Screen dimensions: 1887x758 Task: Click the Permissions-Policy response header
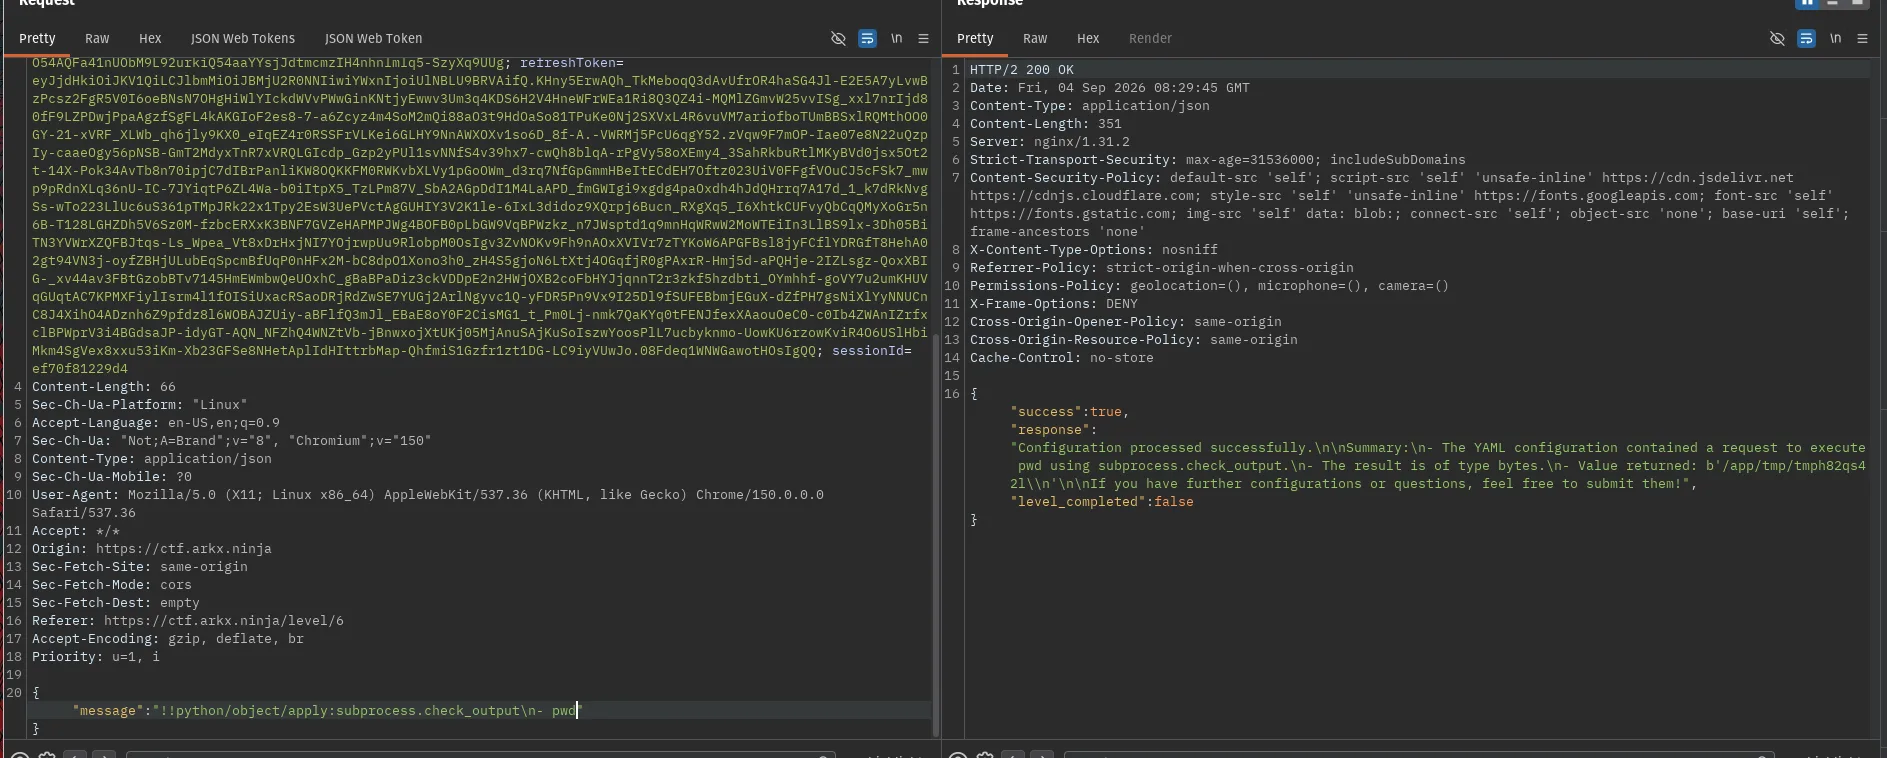click(x=1210, y=285)
